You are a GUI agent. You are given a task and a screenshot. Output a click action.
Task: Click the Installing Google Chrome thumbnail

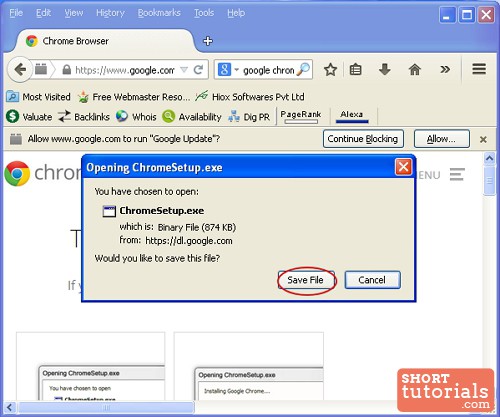tap(249, 366)
